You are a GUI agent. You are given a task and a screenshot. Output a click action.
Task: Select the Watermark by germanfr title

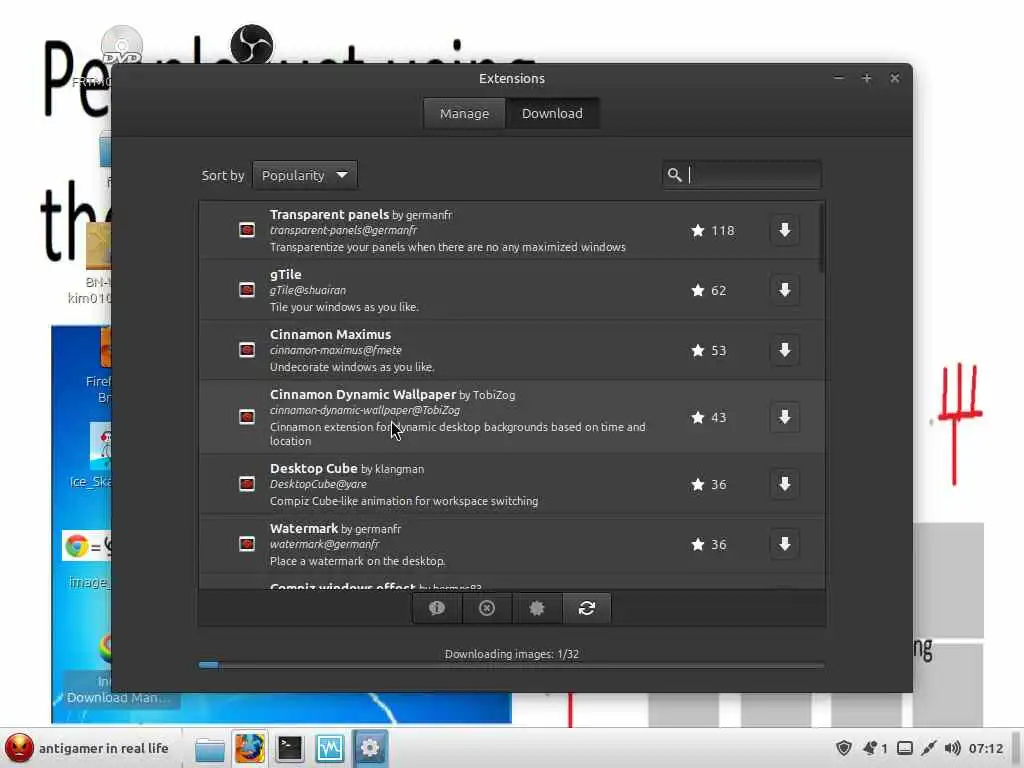(336, 528)
